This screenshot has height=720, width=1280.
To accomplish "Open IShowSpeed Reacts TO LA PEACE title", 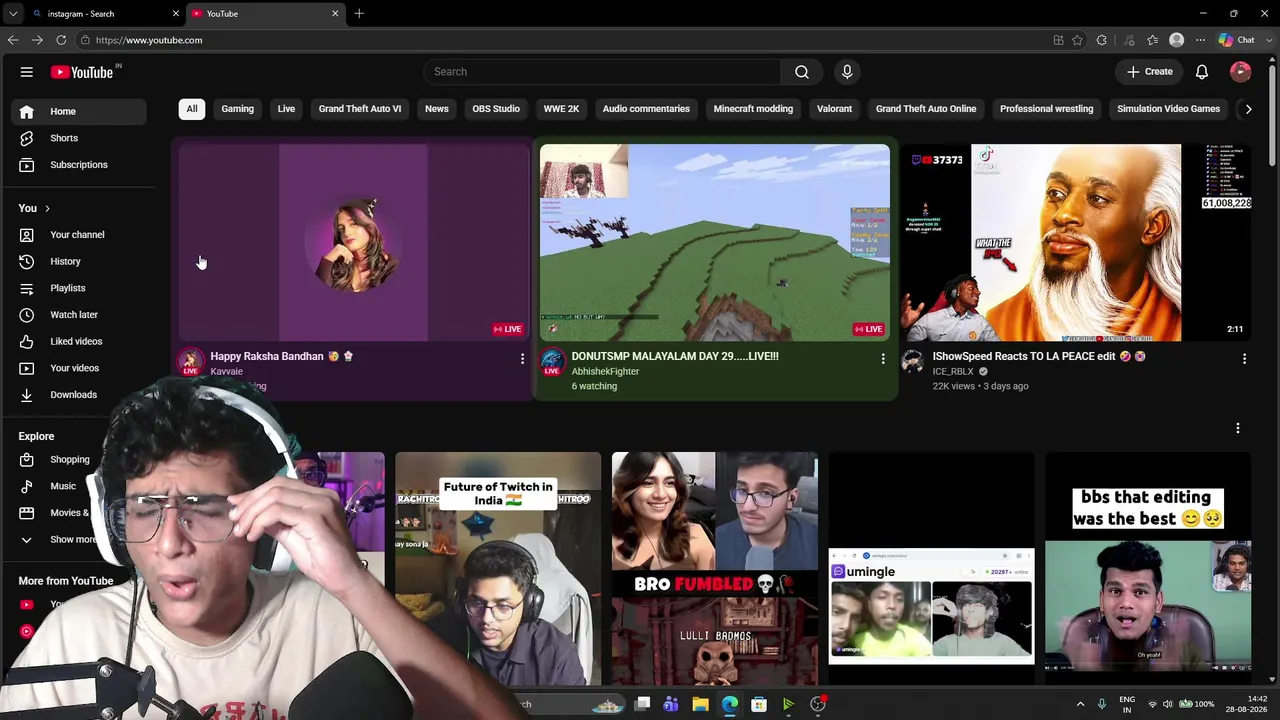I will click(1039, 356).
